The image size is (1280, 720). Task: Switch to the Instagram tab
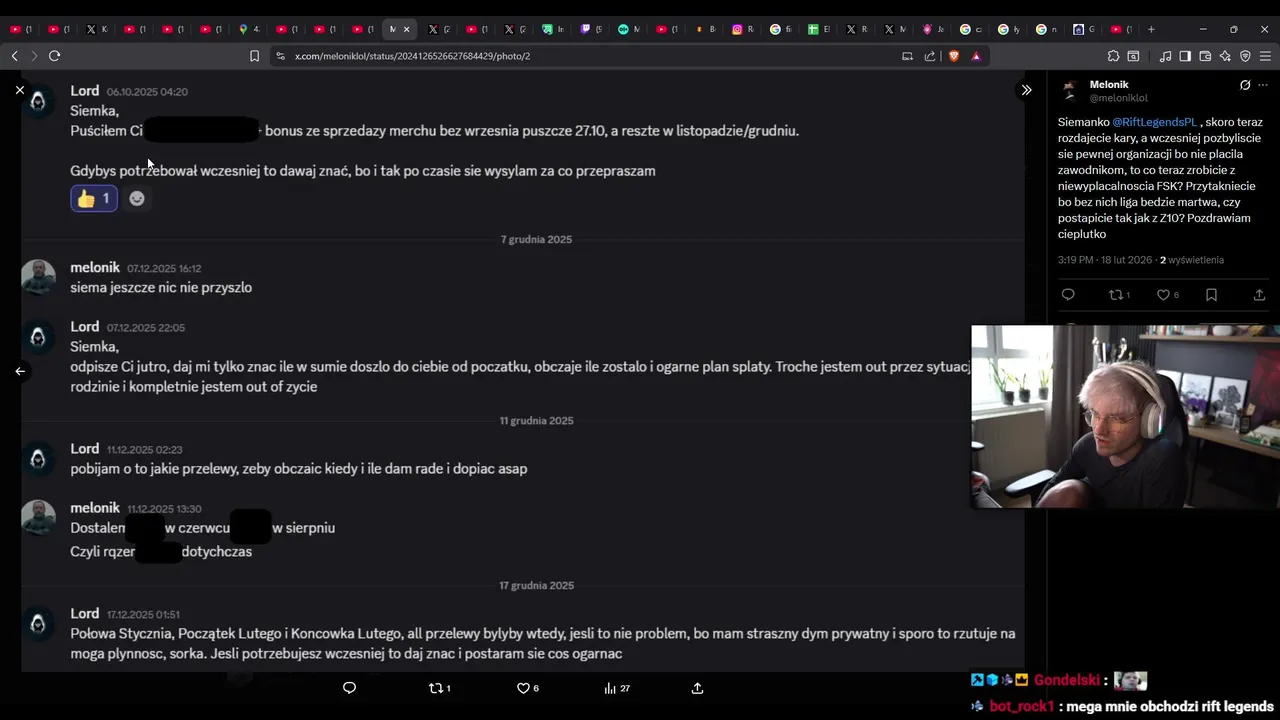pos(743,29)
